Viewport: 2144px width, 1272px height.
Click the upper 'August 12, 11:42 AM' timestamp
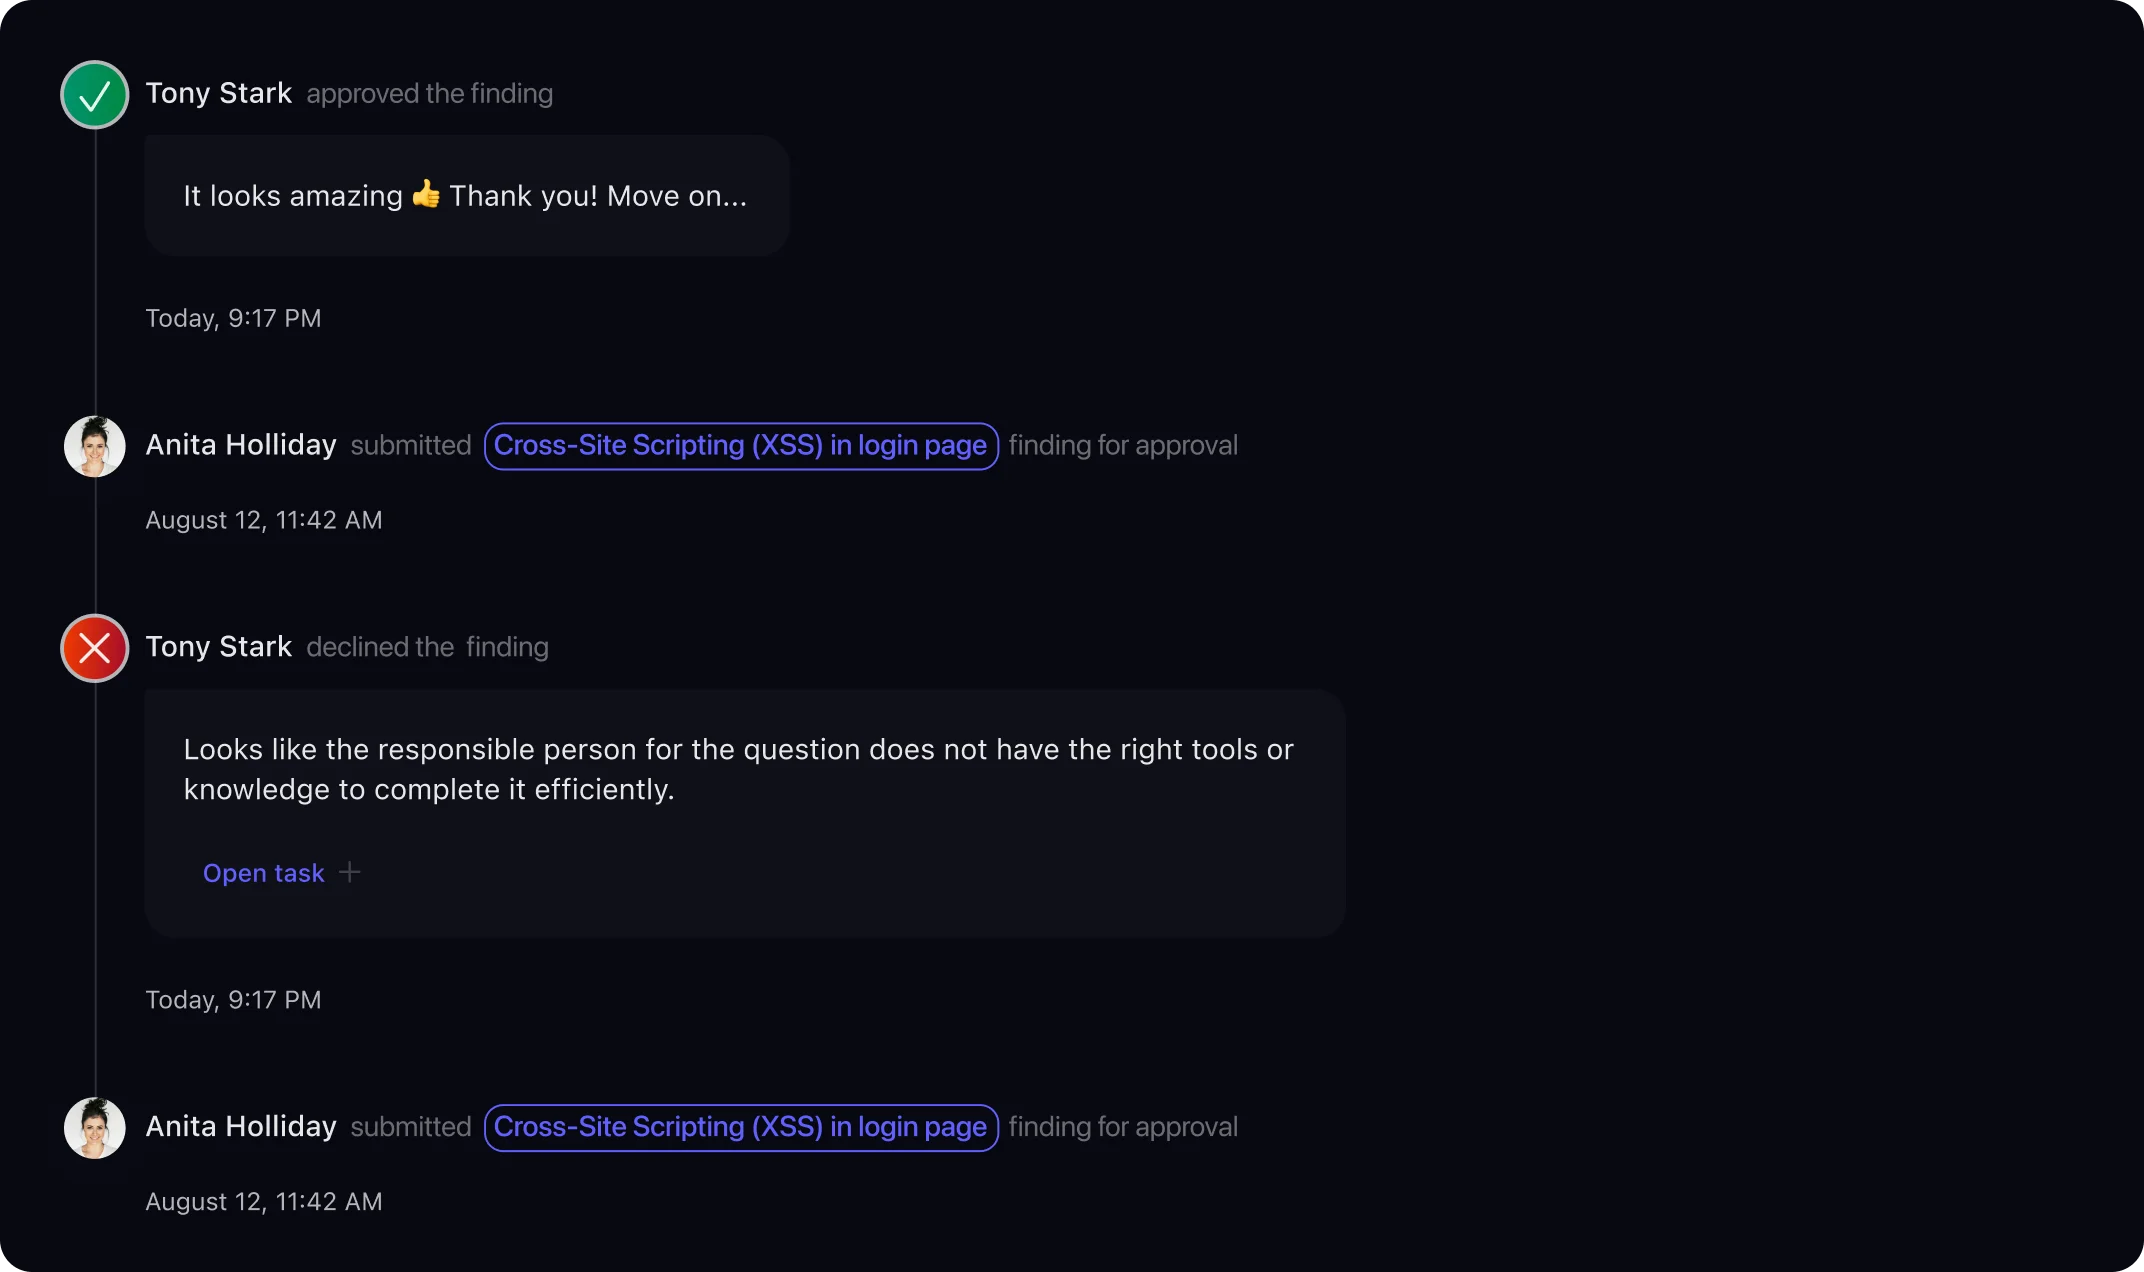[264, 520]
